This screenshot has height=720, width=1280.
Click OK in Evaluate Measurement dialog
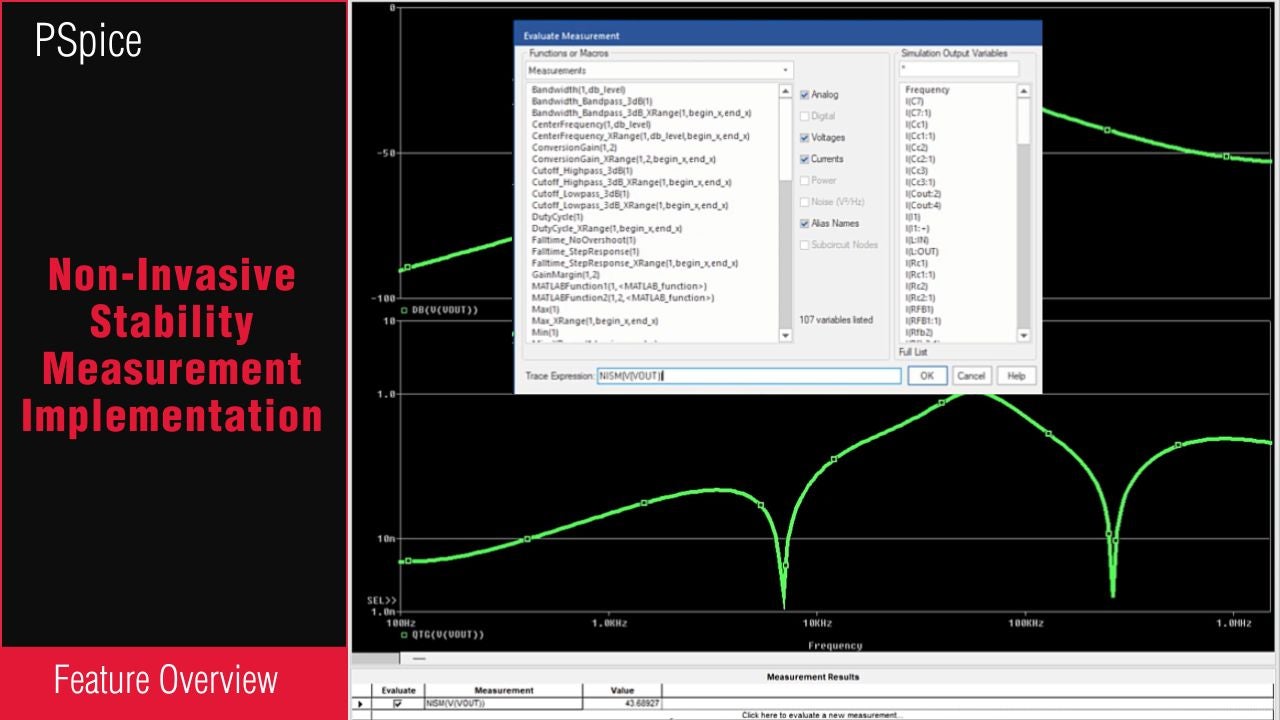coord(927,376)
